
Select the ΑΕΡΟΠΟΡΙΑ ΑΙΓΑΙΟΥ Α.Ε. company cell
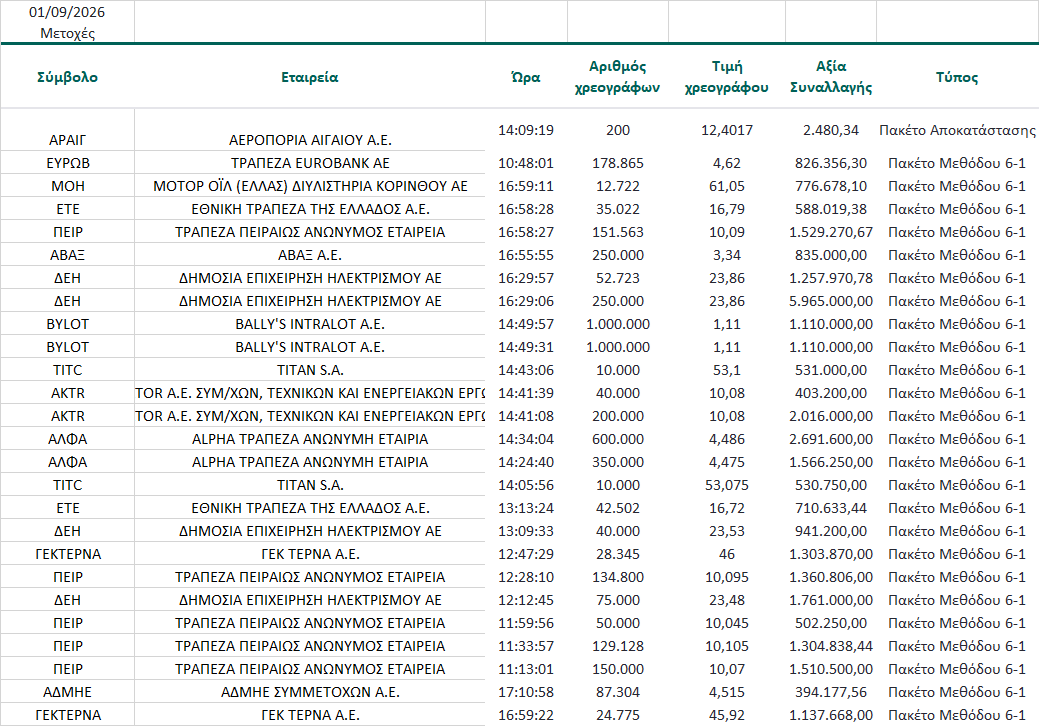(x=310, y=140)
